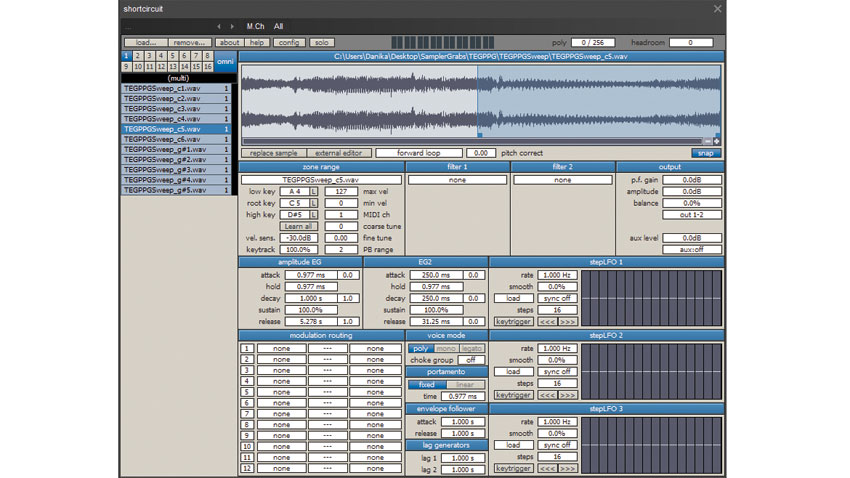Enable mono voice mode

[445, 348]
